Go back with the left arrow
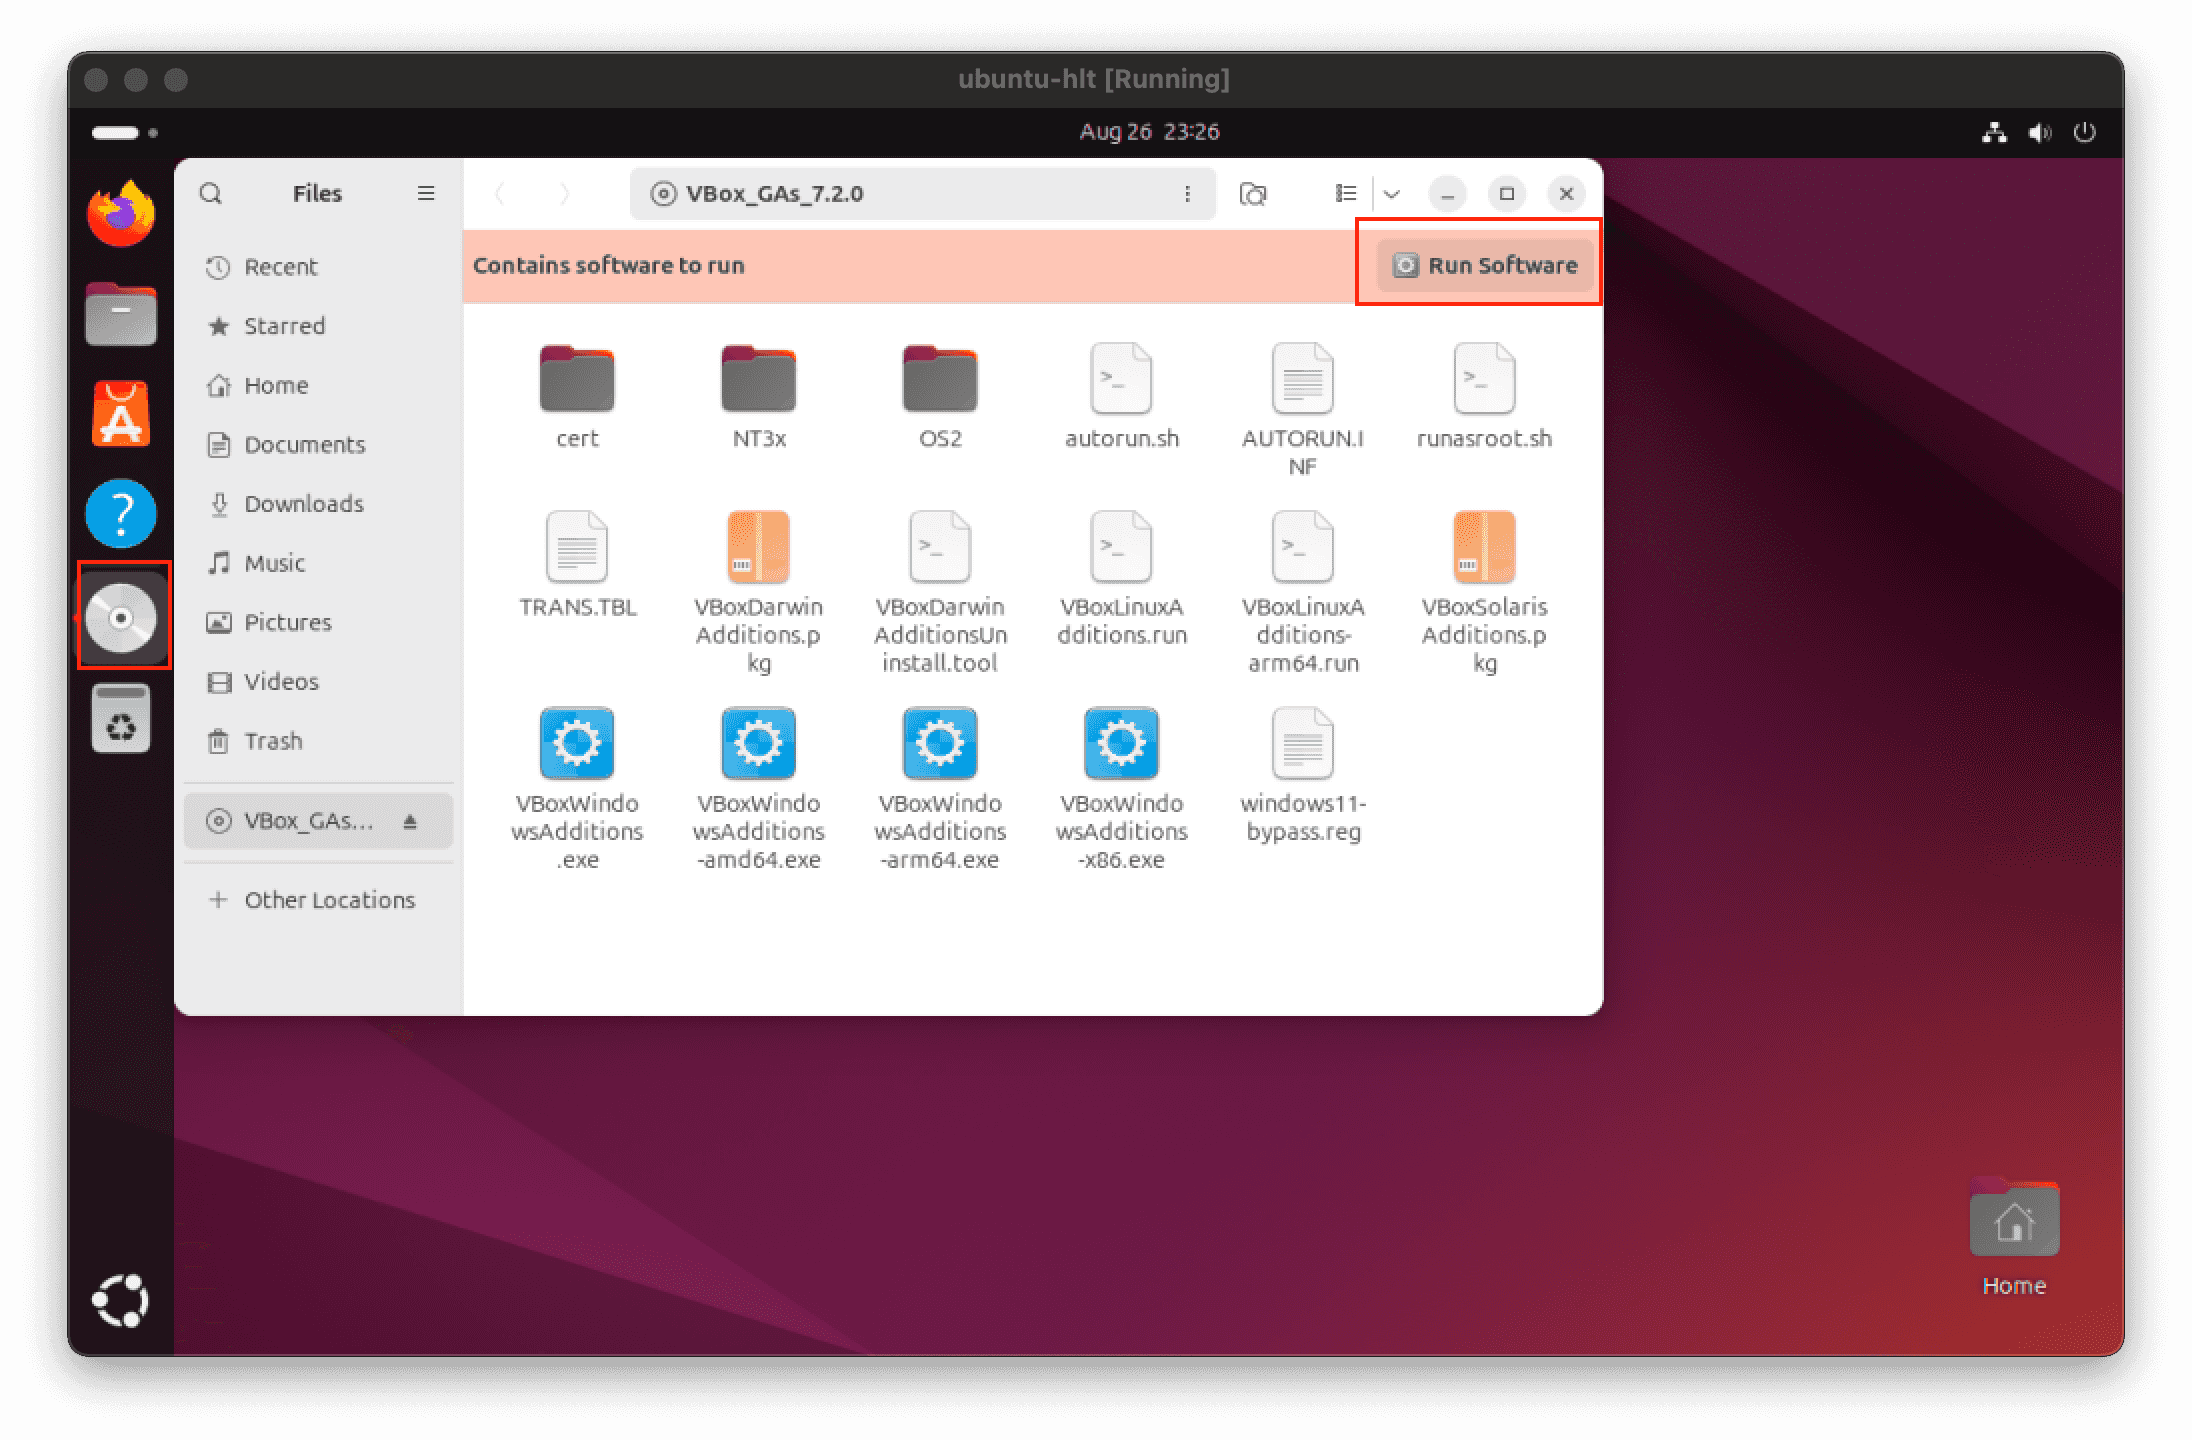 [500, 193]
